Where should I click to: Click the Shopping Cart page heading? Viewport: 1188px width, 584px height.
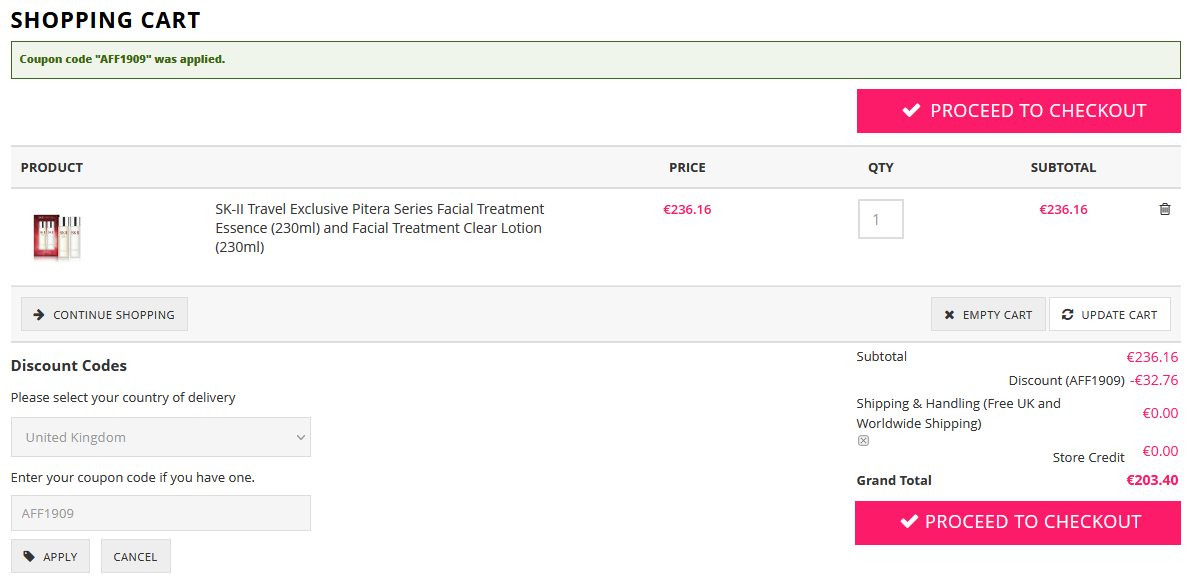pos(105,20)
